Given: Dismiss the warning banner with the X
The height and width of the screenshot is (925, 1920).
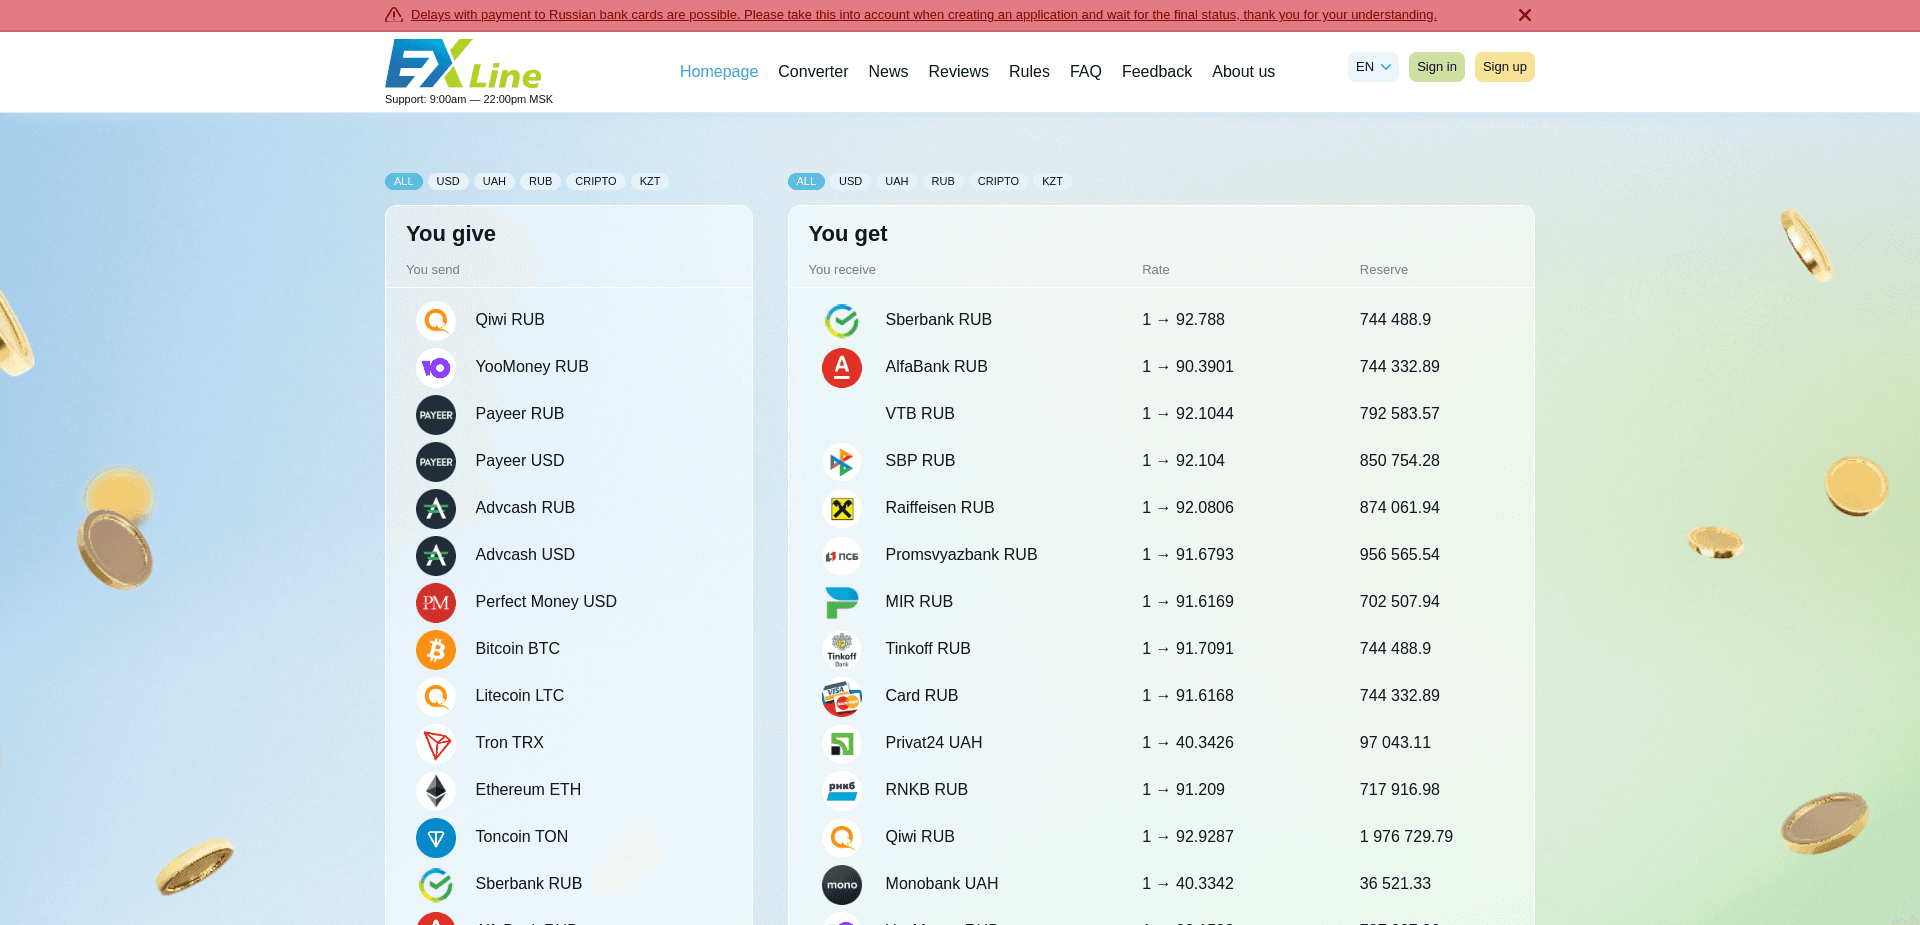Looking at the screenshot, I should pos(1524,15).
